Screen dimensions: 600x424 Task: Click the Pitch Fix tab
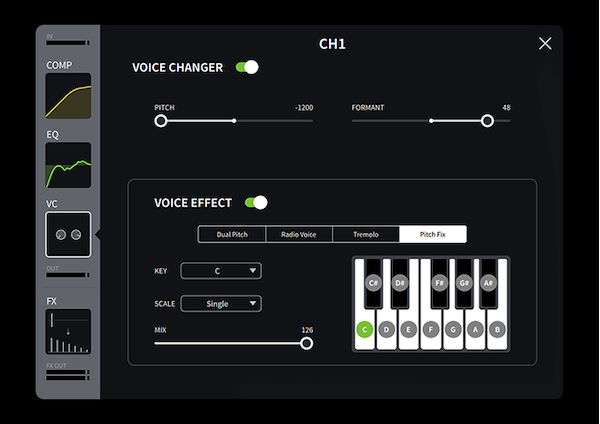433,235
